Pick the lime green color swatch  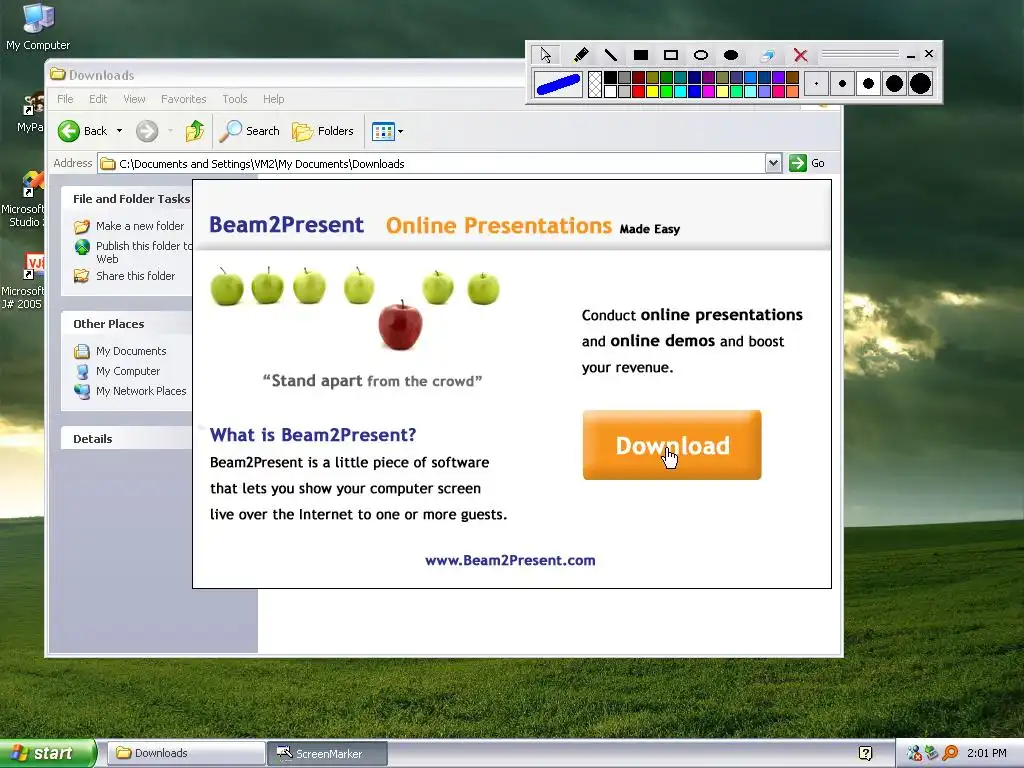[667, 91]
